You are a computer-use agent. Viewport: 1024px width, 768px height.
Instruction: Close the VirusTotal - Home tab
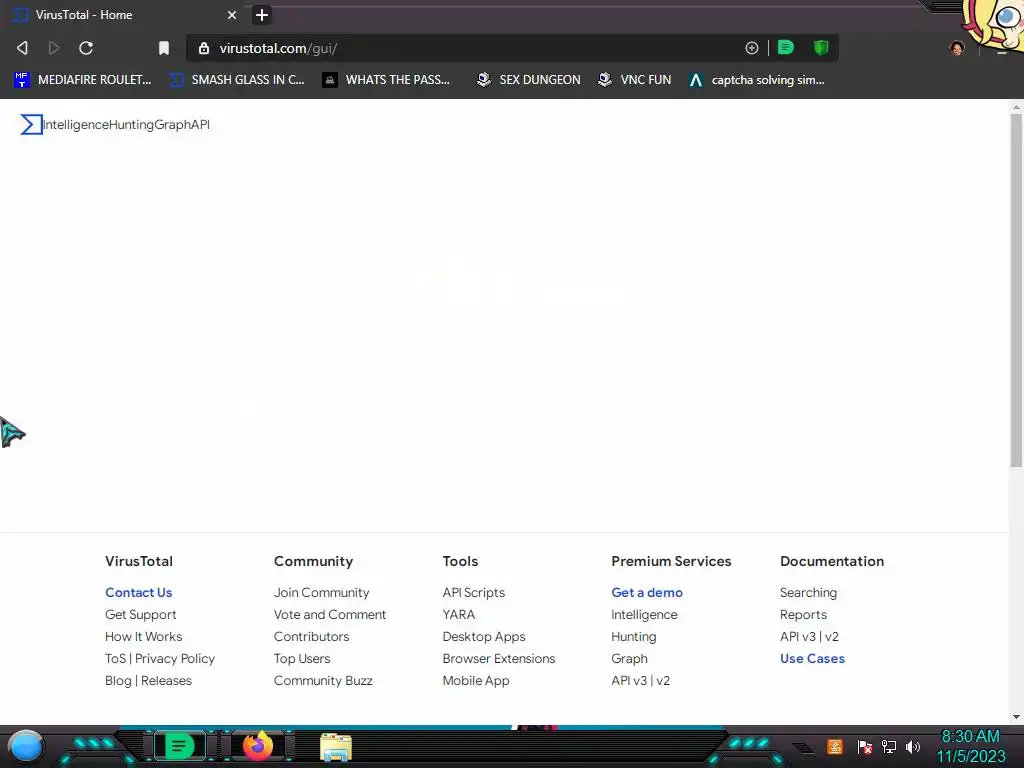pos(232,15)
